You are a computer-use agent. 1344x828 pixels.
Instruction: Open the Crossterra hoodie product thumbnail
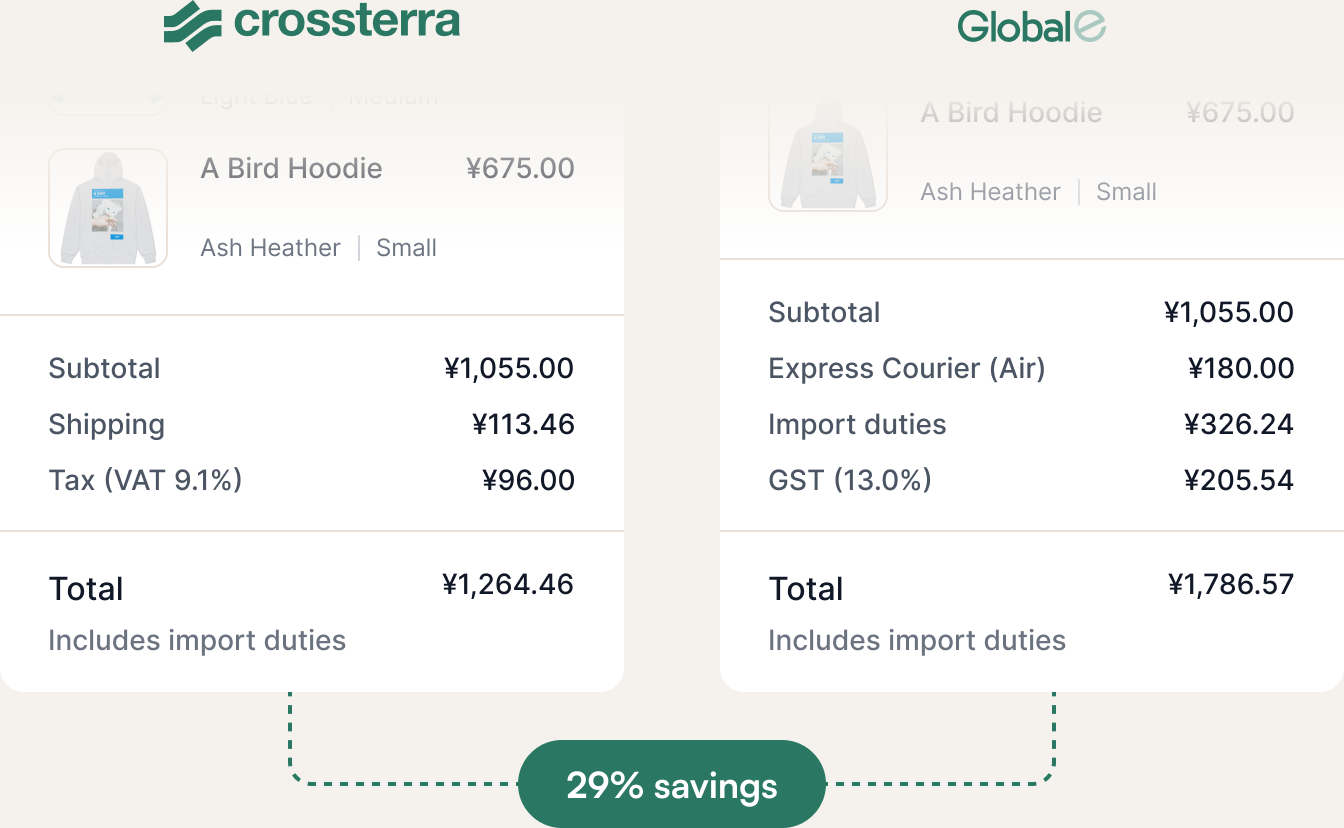(x=108, y=208)
